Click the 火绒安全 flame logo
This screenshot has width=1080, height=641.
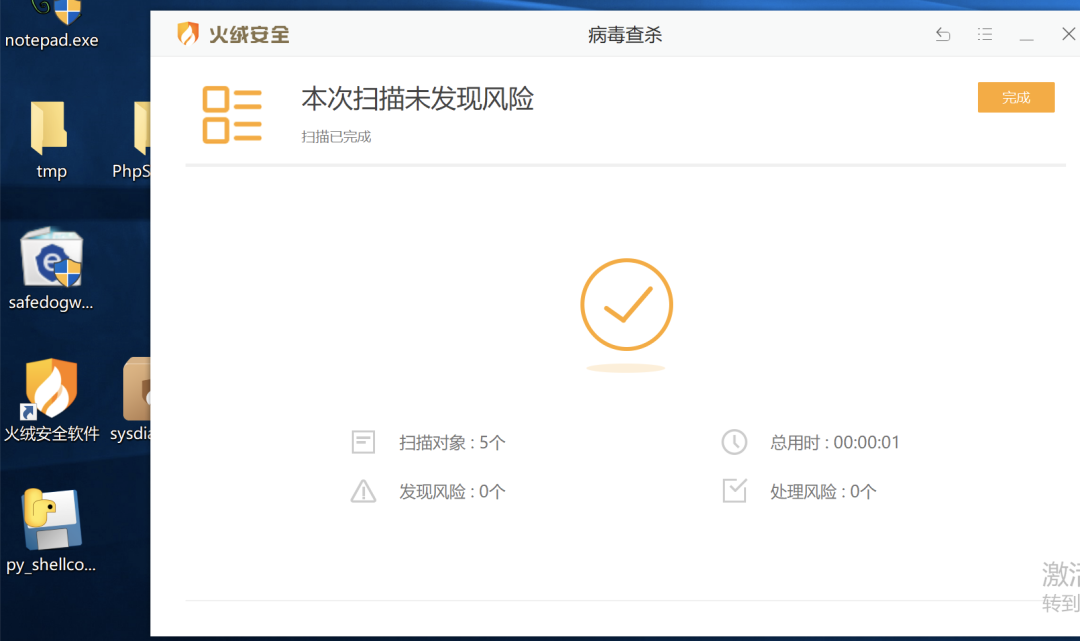pyautogui.click(x=187, y=33)
